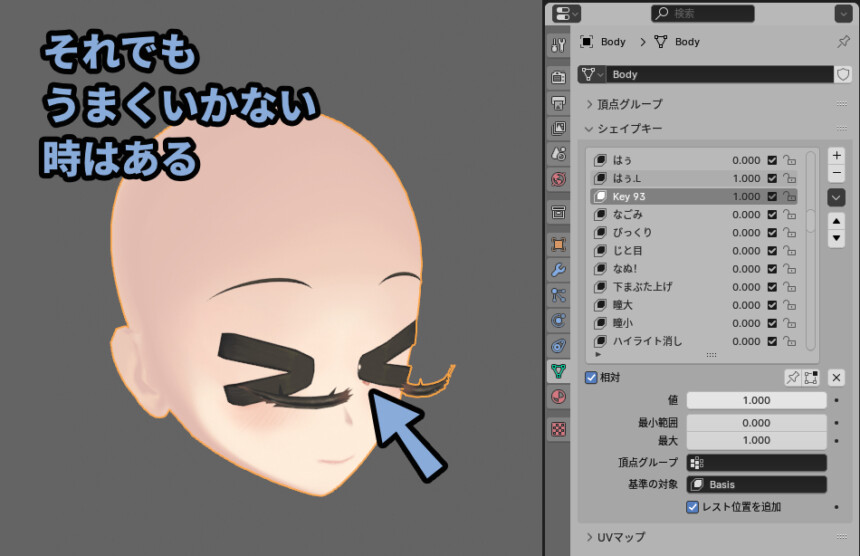Uncheck the はぅ.L shape key checkbox

coord(772,178)
